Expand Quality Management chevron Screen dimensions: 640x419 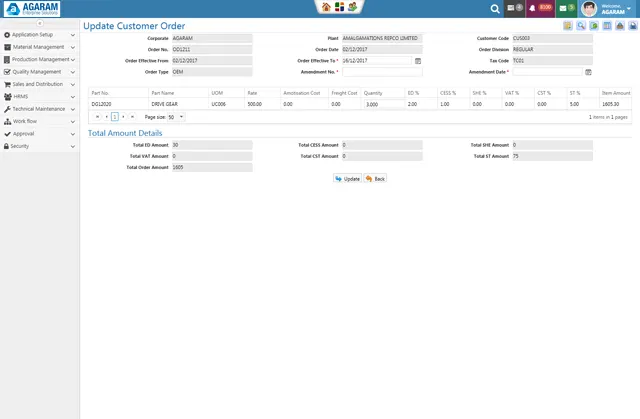tap(73, 72)
